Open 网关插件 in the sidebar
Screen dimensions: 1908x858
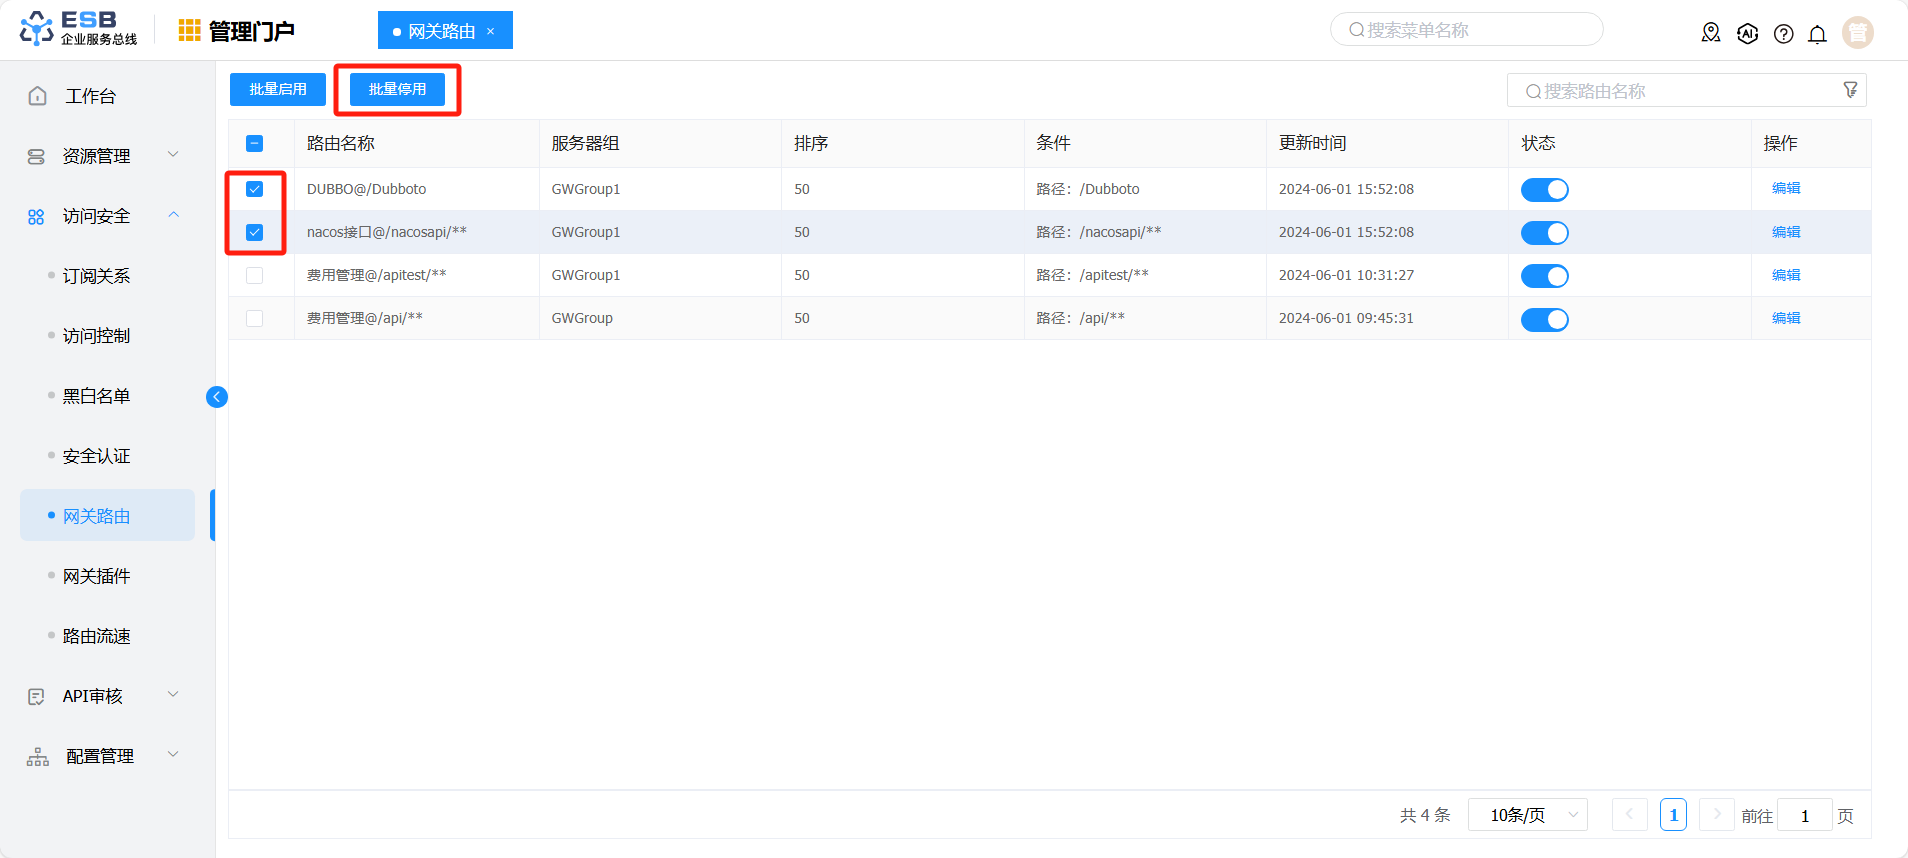(97, 576)
